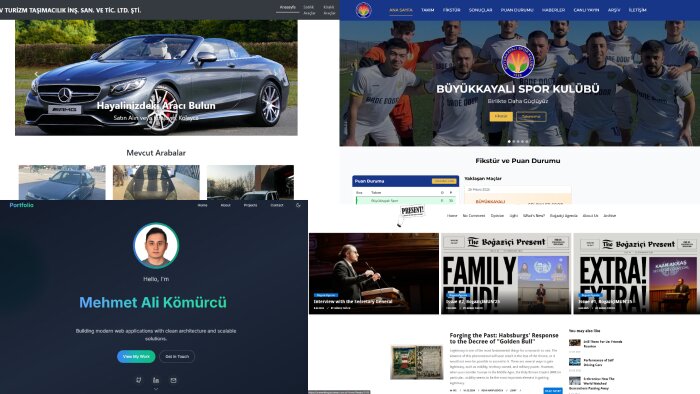Open Home in the Portfolio navbar

click(203, 205)
